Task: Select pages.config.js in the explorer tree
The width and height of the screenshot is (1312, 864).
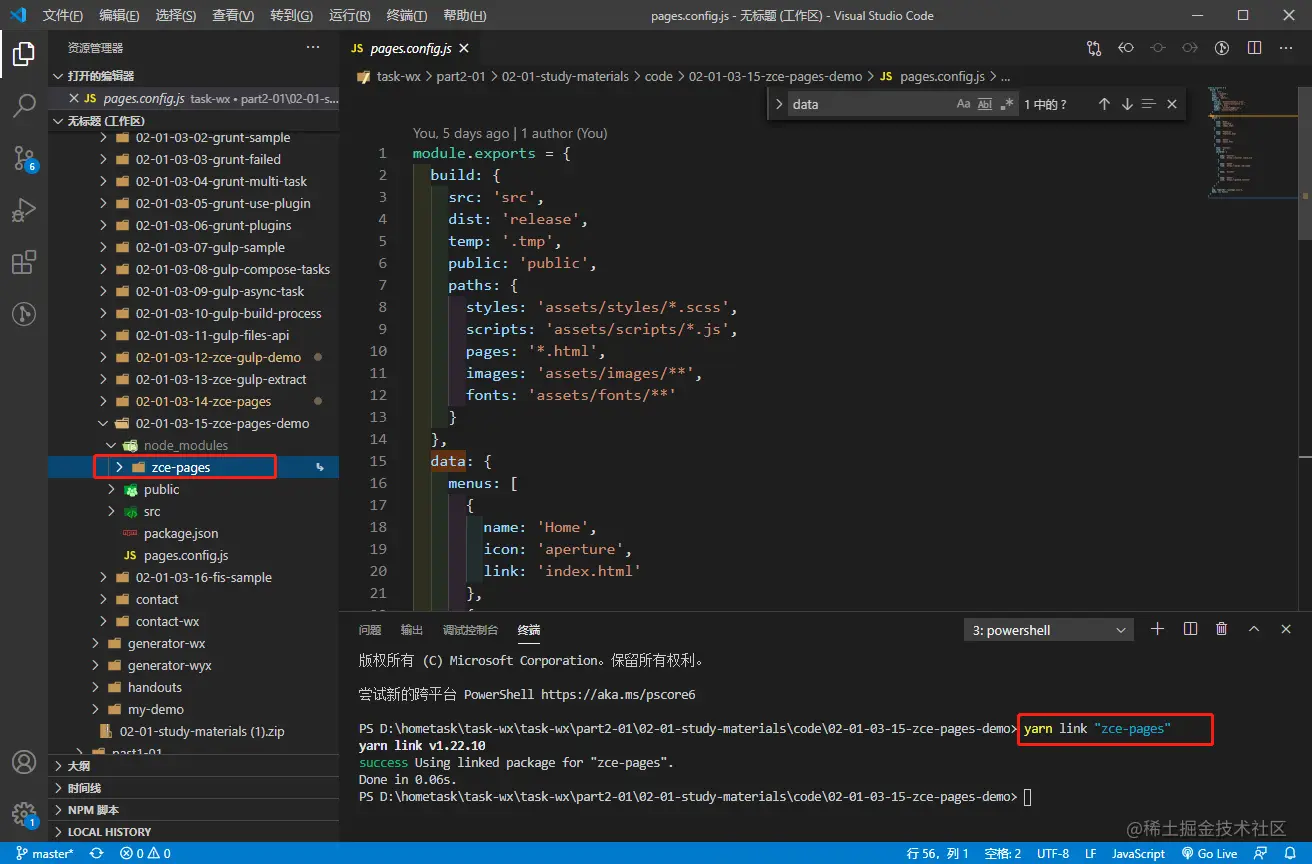Action: (x=186, y=555)
